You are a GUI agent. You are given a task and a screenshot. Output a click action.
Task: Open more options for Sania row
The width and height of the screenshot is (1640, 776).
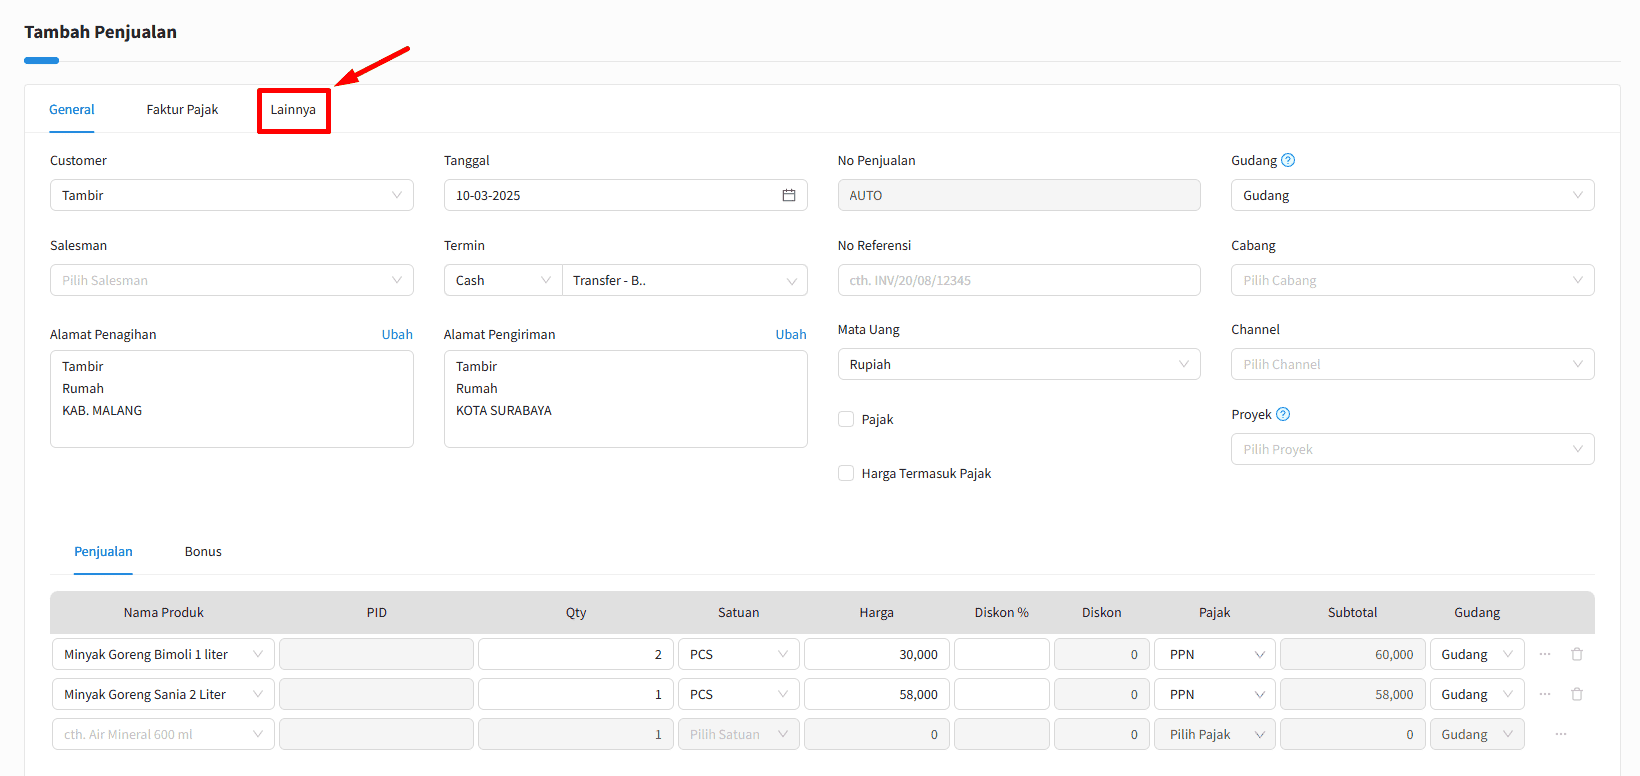click(x=1545, y=694)
